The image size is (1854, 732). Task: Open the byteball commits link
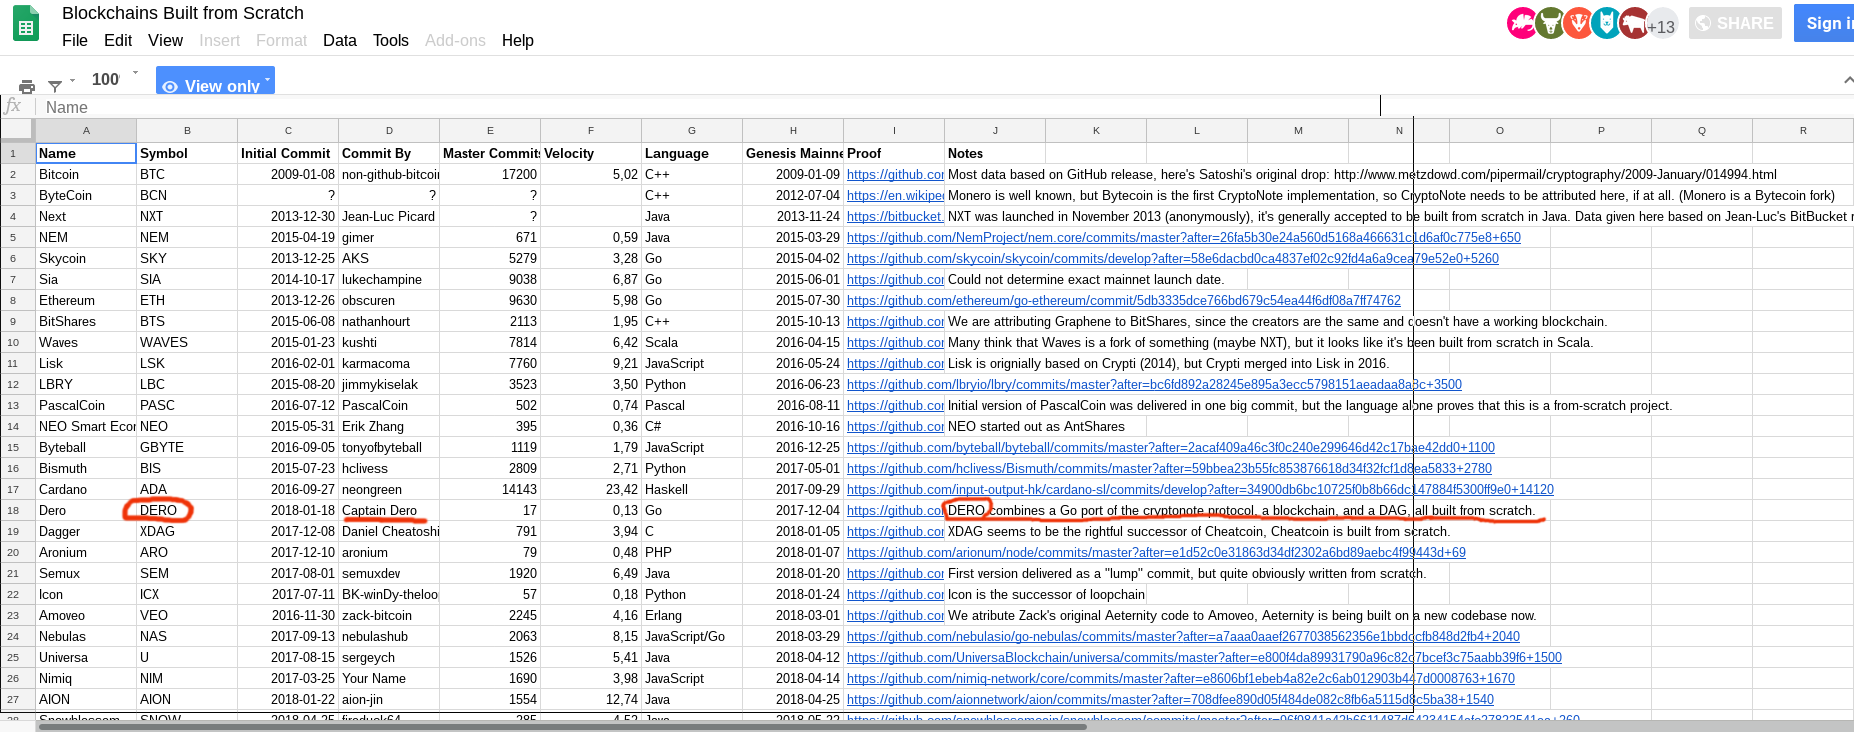(x=1170, y=447)
